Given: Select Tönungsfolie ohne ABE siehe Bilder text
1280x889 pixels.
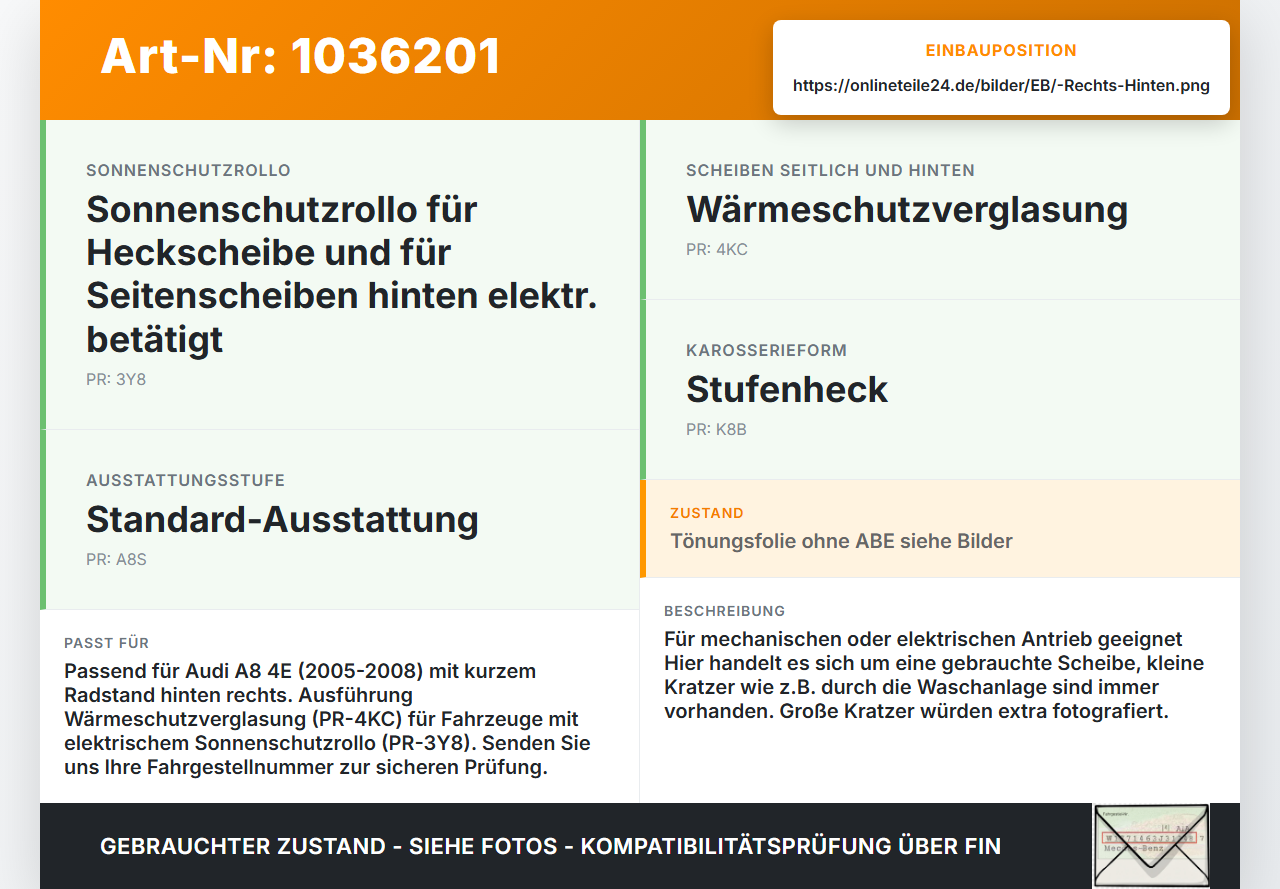Looking at the screenshot, I should [x=841, y=542].
